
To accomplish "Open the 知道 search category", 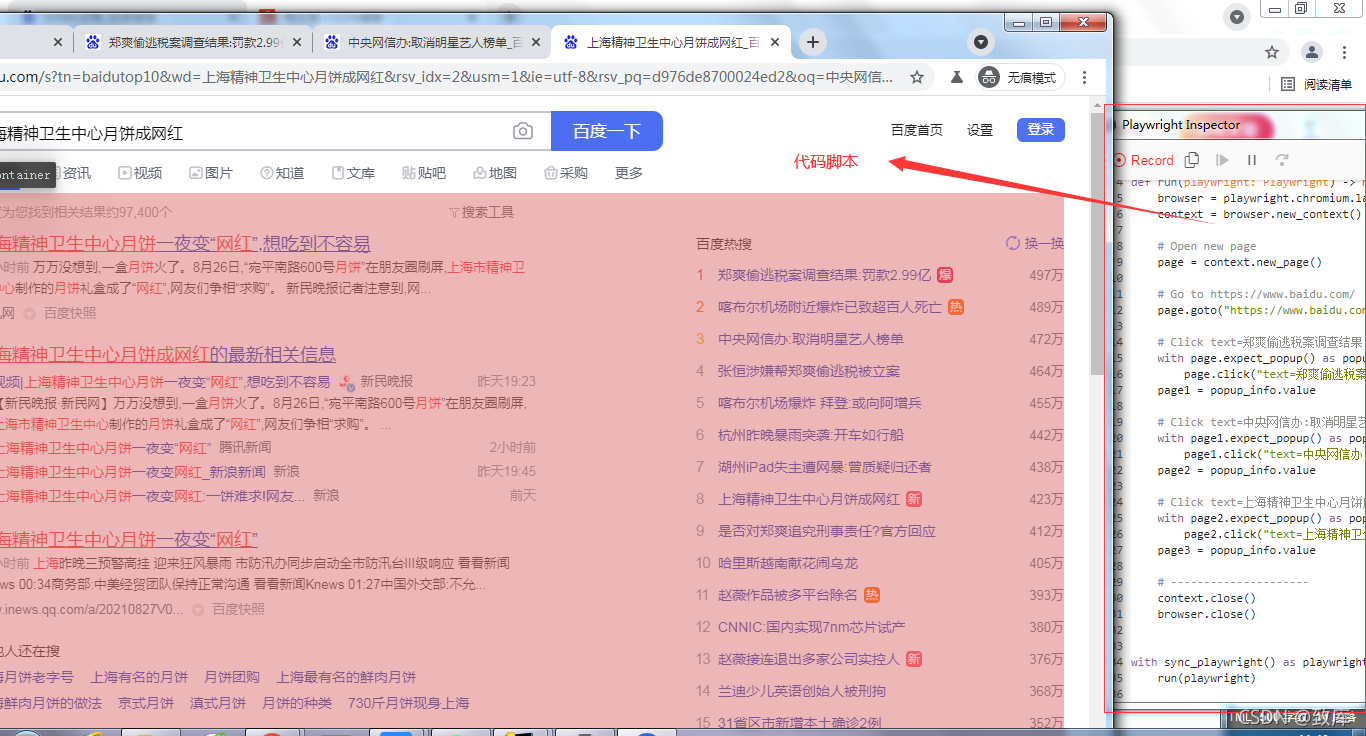I will point(282,173).
